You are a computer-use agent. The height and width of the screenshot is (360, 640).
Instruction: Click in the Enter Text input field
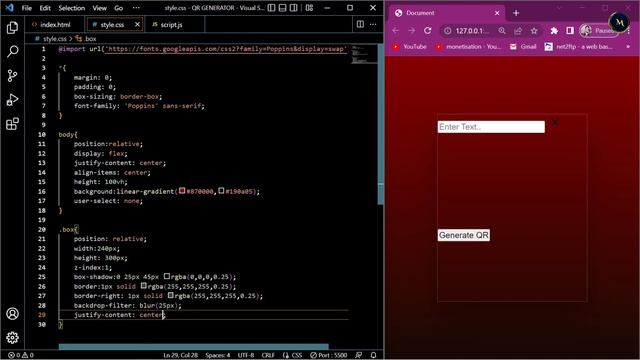click(x=491, y=127)
